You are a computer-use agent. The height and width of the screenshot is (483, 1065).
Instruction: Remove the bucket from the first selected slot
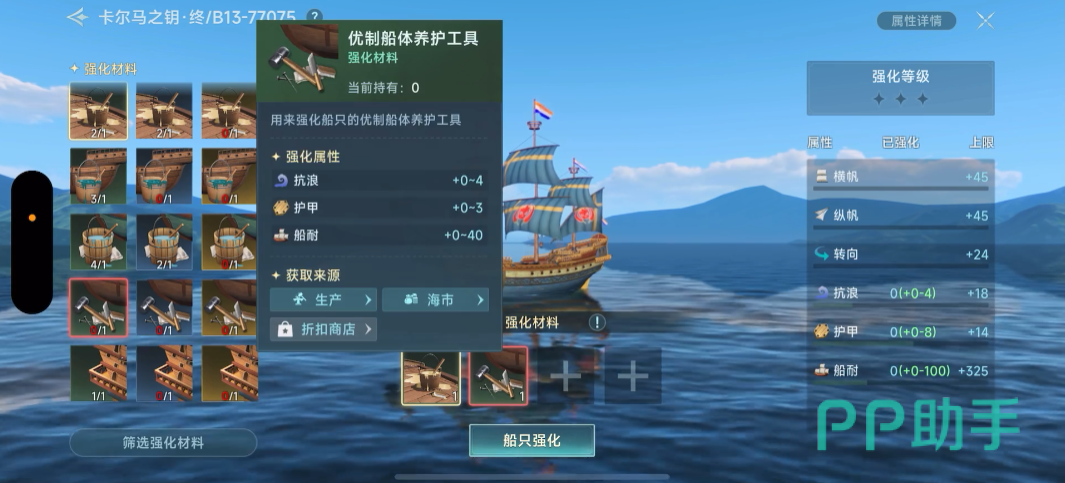click(431, 377)
